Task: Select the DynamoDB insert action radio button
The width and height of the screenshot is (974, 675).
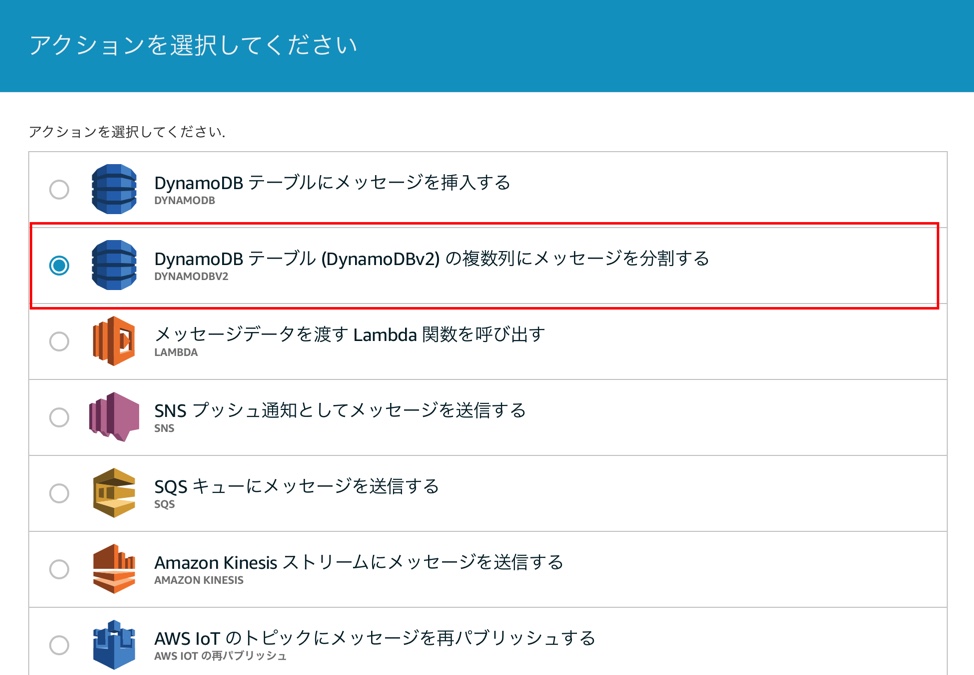Action: click(59, 189)
